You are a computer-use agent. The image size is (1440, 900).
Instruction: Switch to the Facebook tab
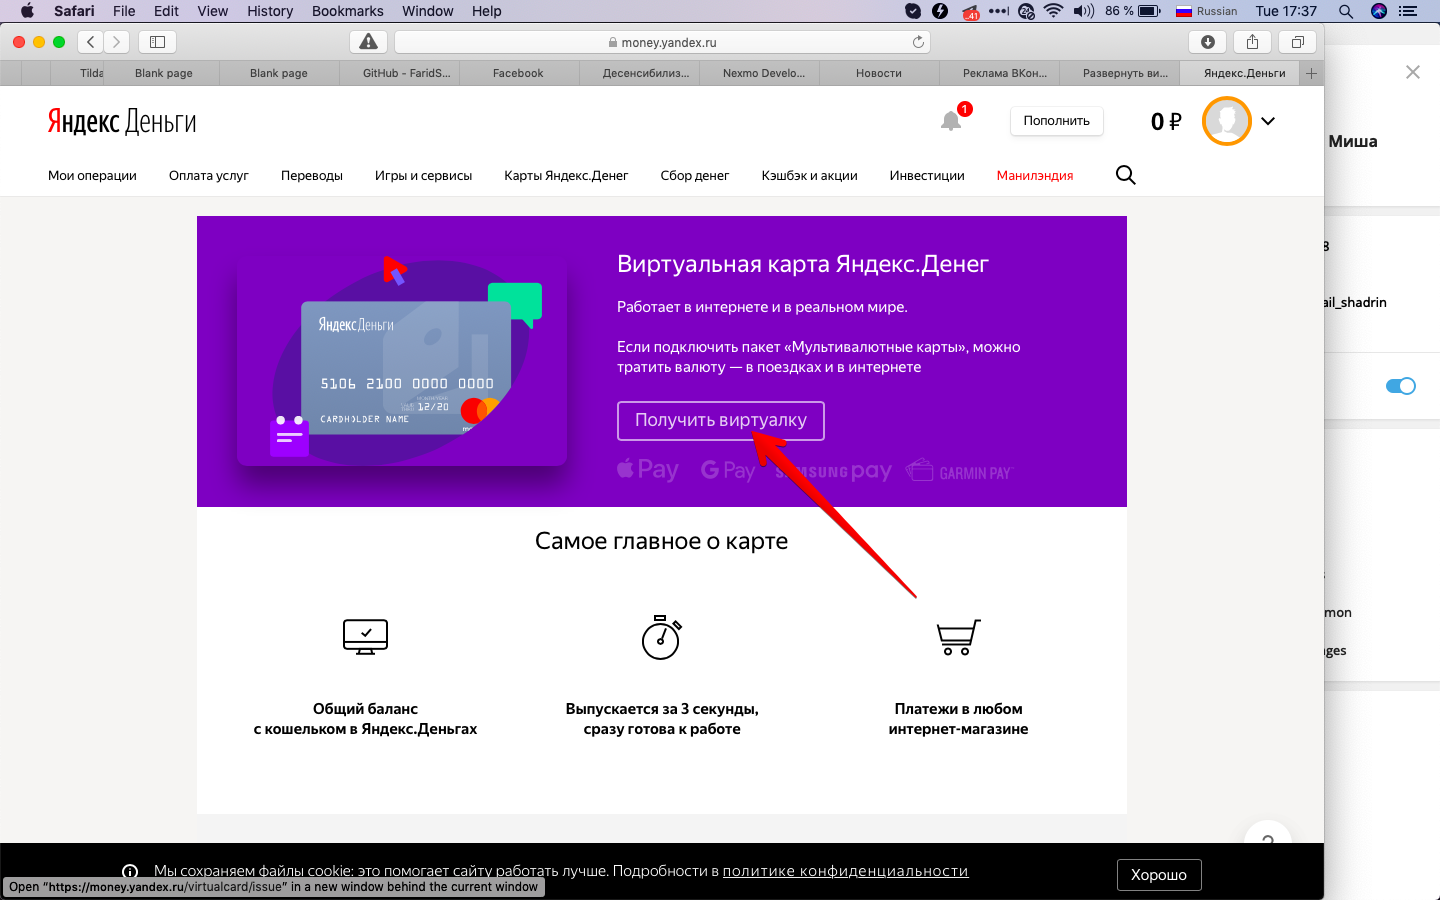click(518, 73)
